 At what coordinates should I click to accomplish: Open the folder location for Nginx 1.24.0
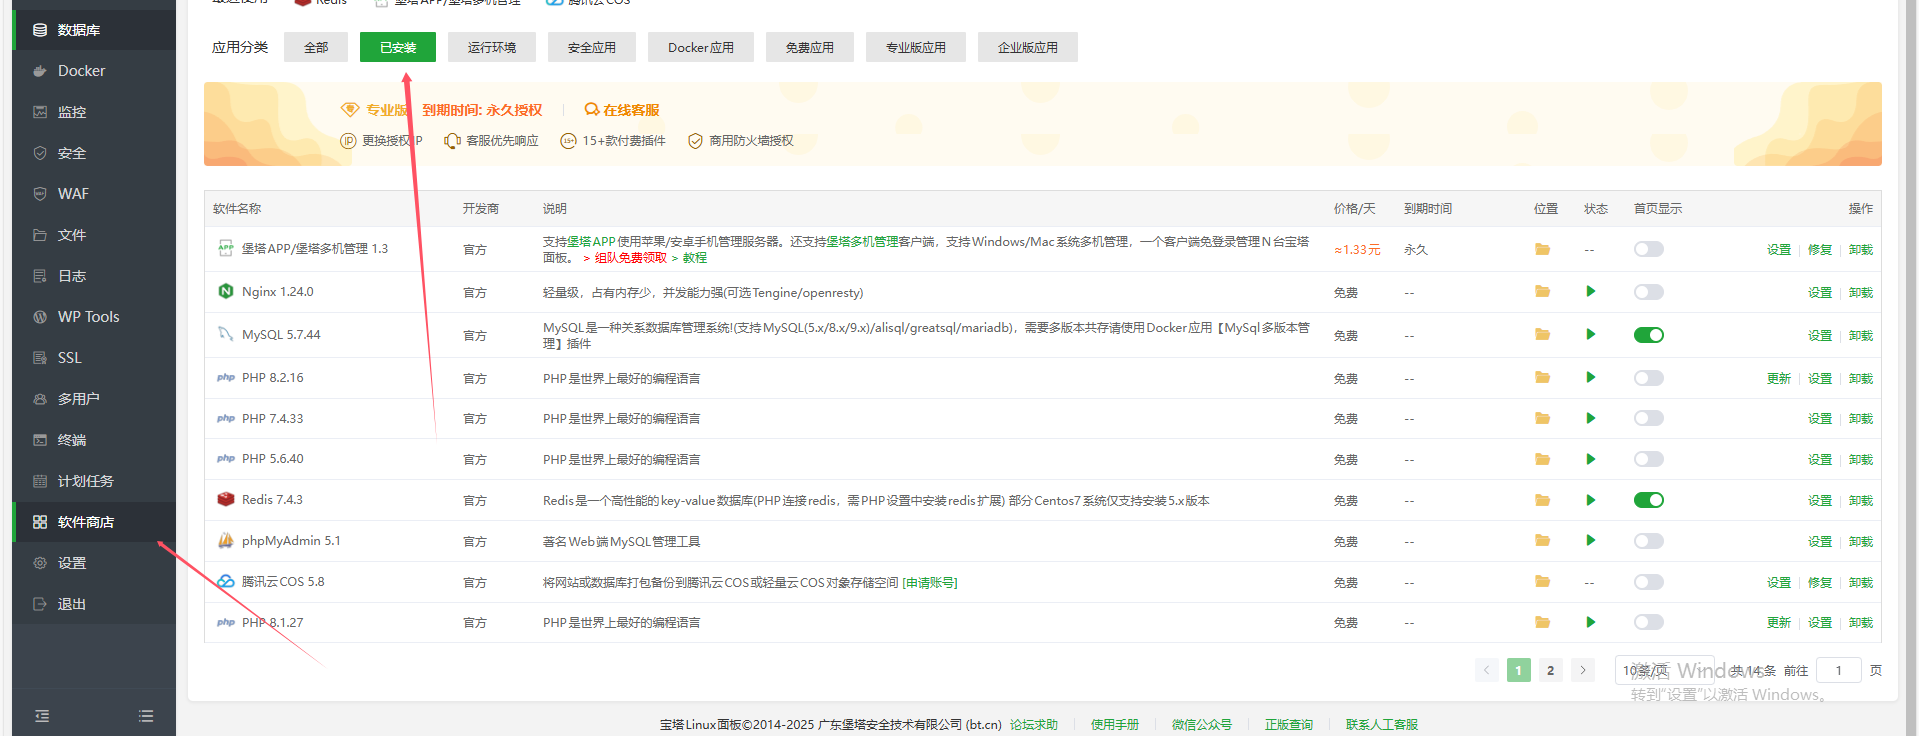coord(1543,292)
